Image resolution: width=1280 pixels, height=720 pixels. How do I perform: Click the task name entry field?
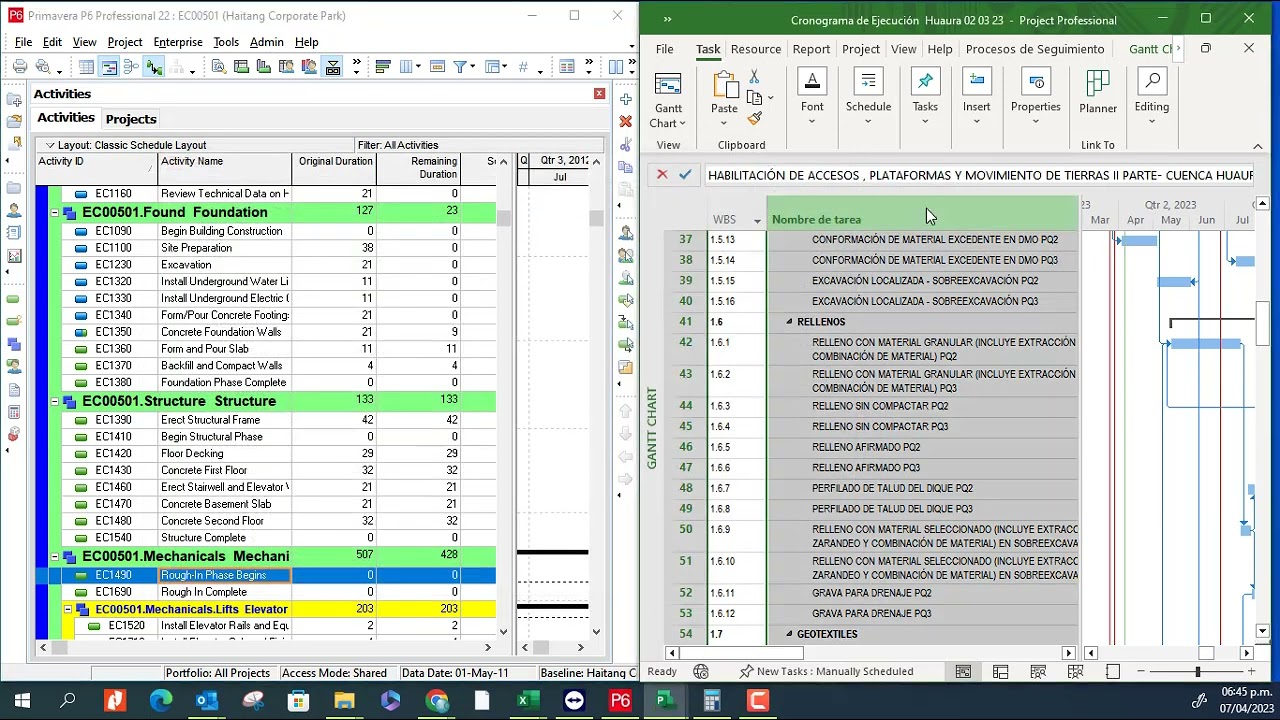980,175
